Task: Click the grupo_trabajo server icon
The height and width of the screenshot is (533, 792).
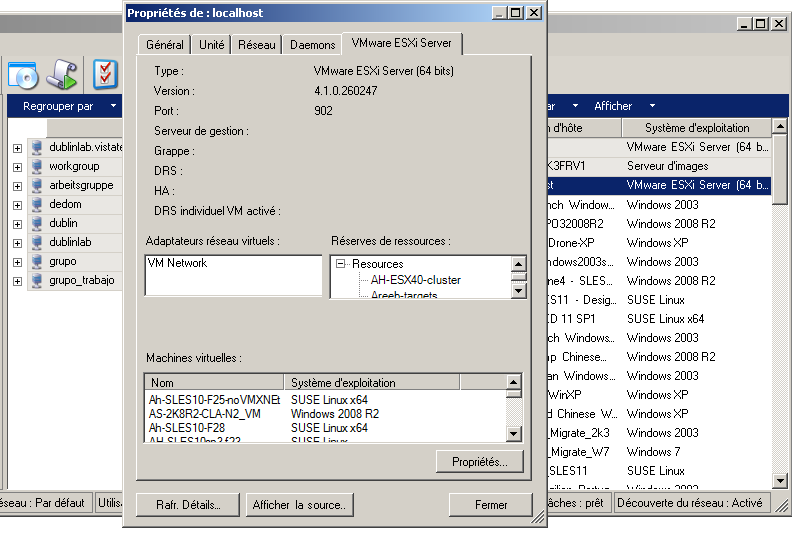Action: coord(37,281)
